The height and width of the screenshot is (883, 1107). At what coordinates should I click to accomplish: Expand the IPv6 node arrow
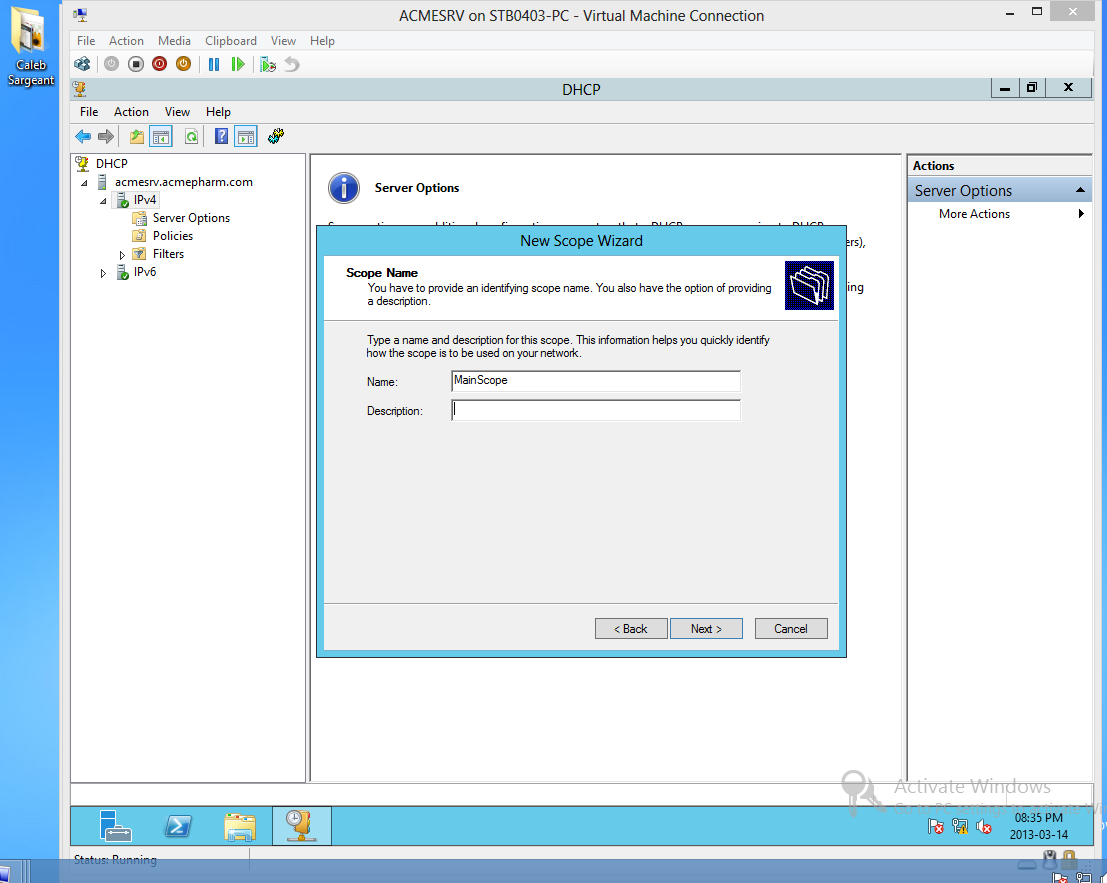103,273
